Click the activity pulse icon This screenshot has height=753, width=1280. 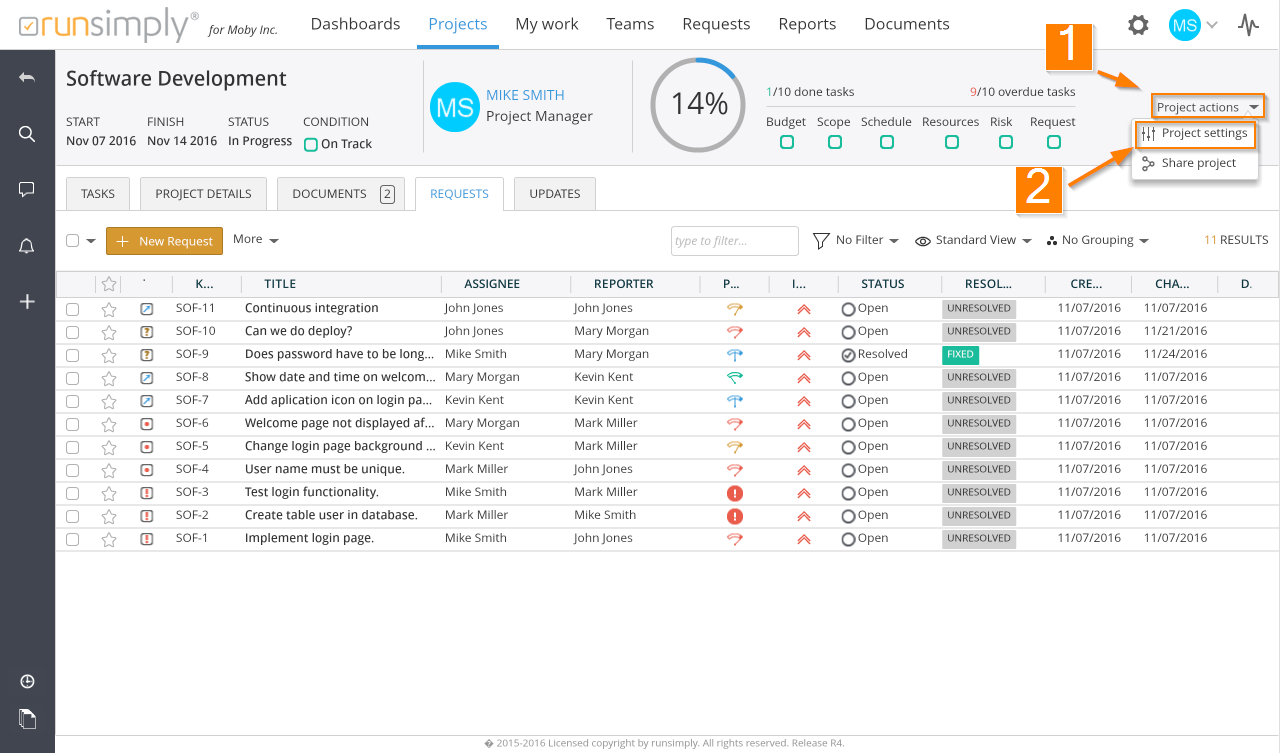pyautogui.click(x=1248, y=25)
